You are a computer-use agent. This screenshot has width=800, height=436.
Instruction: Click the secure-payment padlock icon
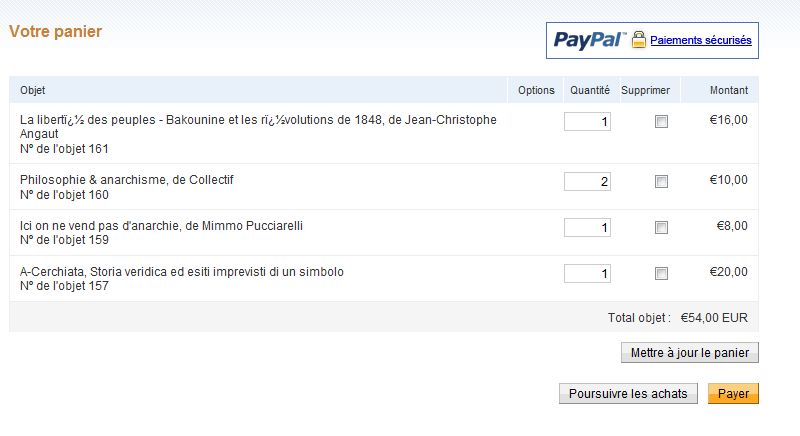(638, 40)
